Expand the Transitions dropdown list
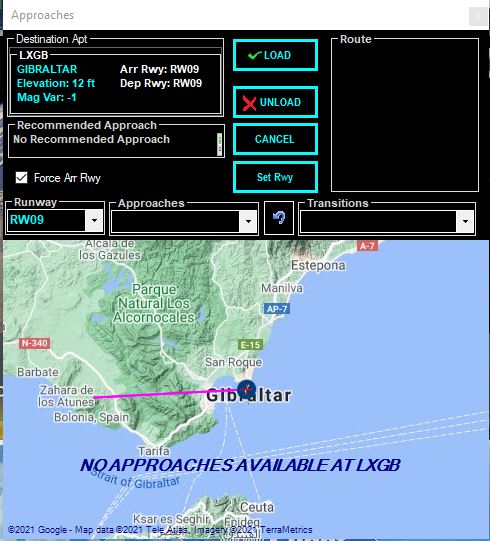Image resolution: width=490 pixels, height=541 pixels. (x=465, y=221)
